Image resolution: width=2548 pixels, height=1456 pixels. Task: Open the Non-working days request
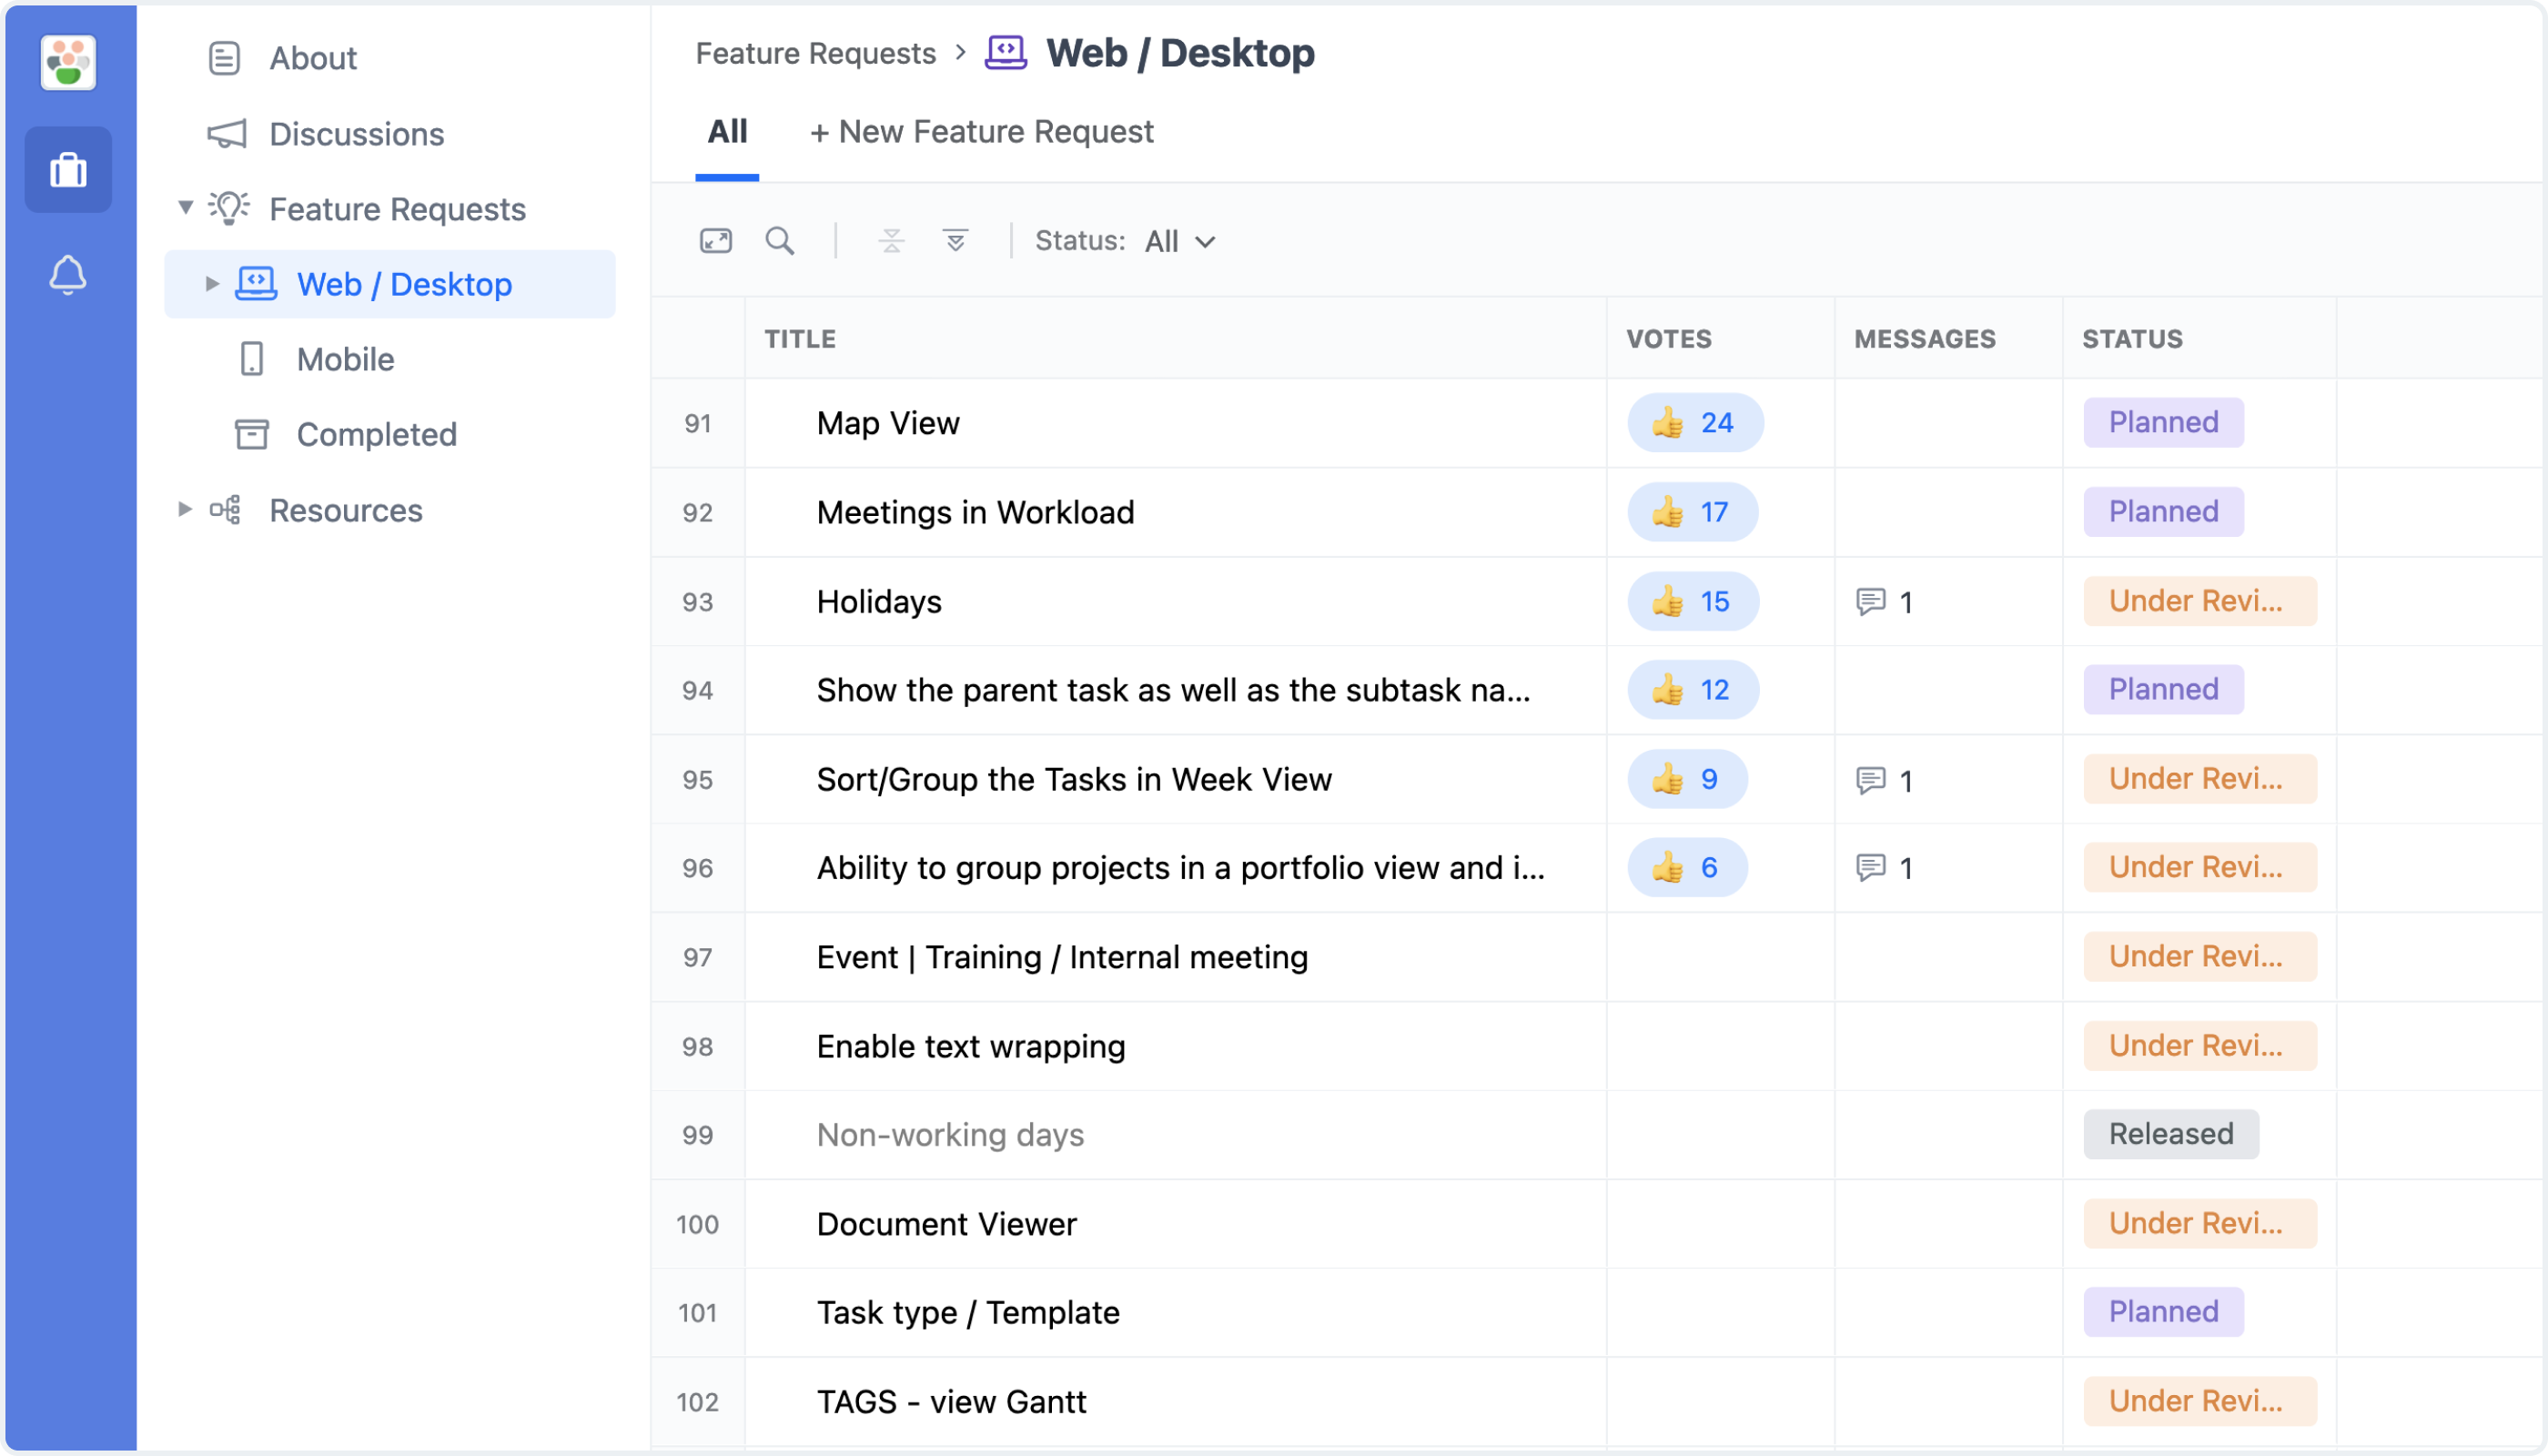pyautogui.click(x=950, y=1135)
